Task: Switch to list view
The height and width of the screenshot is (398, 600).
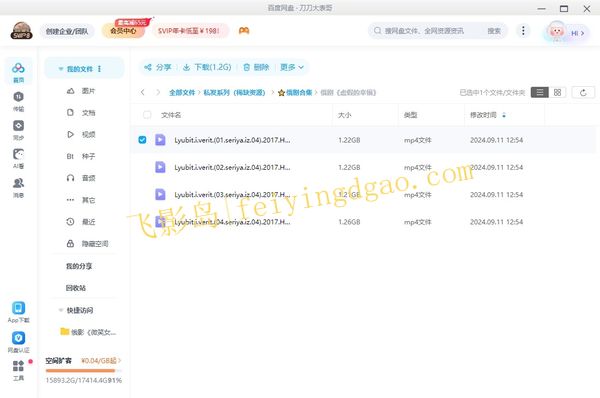Action: [540, 92]
